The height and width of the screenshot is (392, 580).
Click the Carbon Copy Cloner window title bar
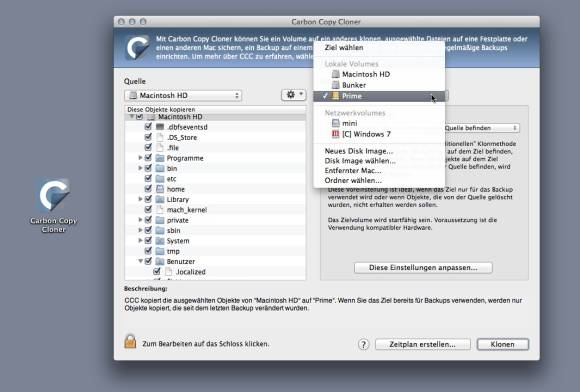click(326, 22)
